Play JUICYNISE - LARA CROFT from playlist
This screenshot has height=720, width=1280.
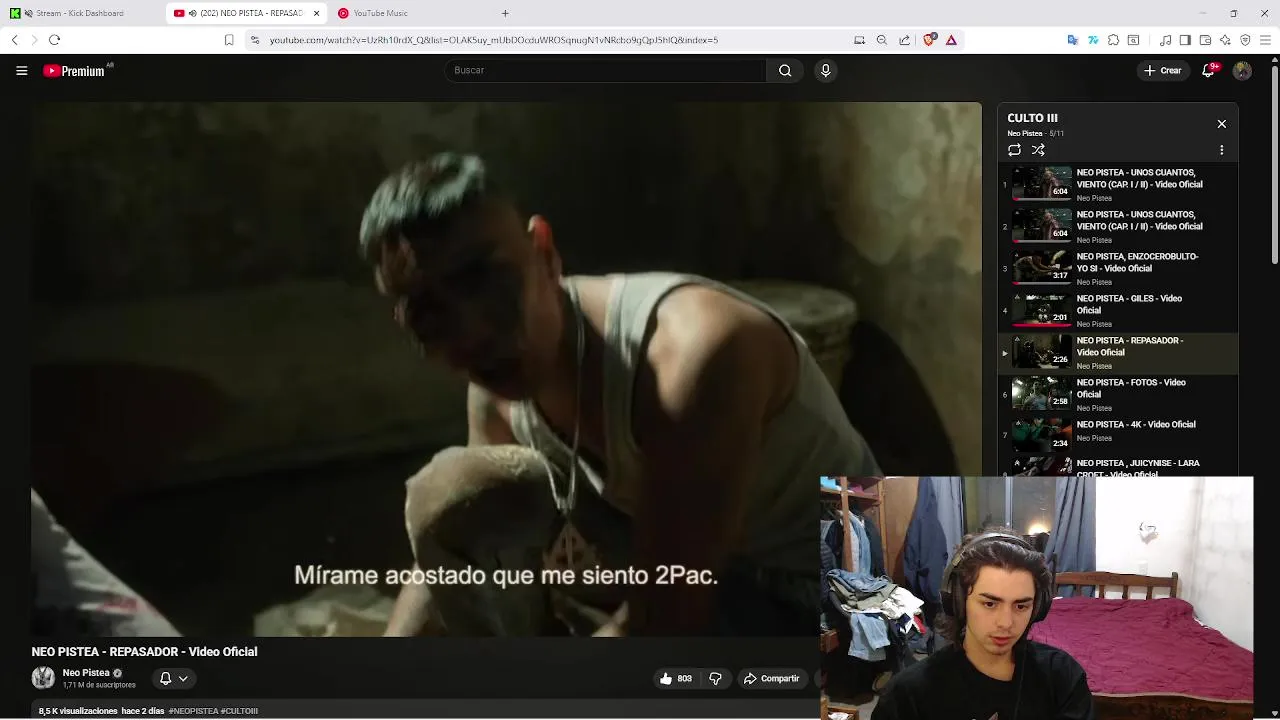(1118, 466)
